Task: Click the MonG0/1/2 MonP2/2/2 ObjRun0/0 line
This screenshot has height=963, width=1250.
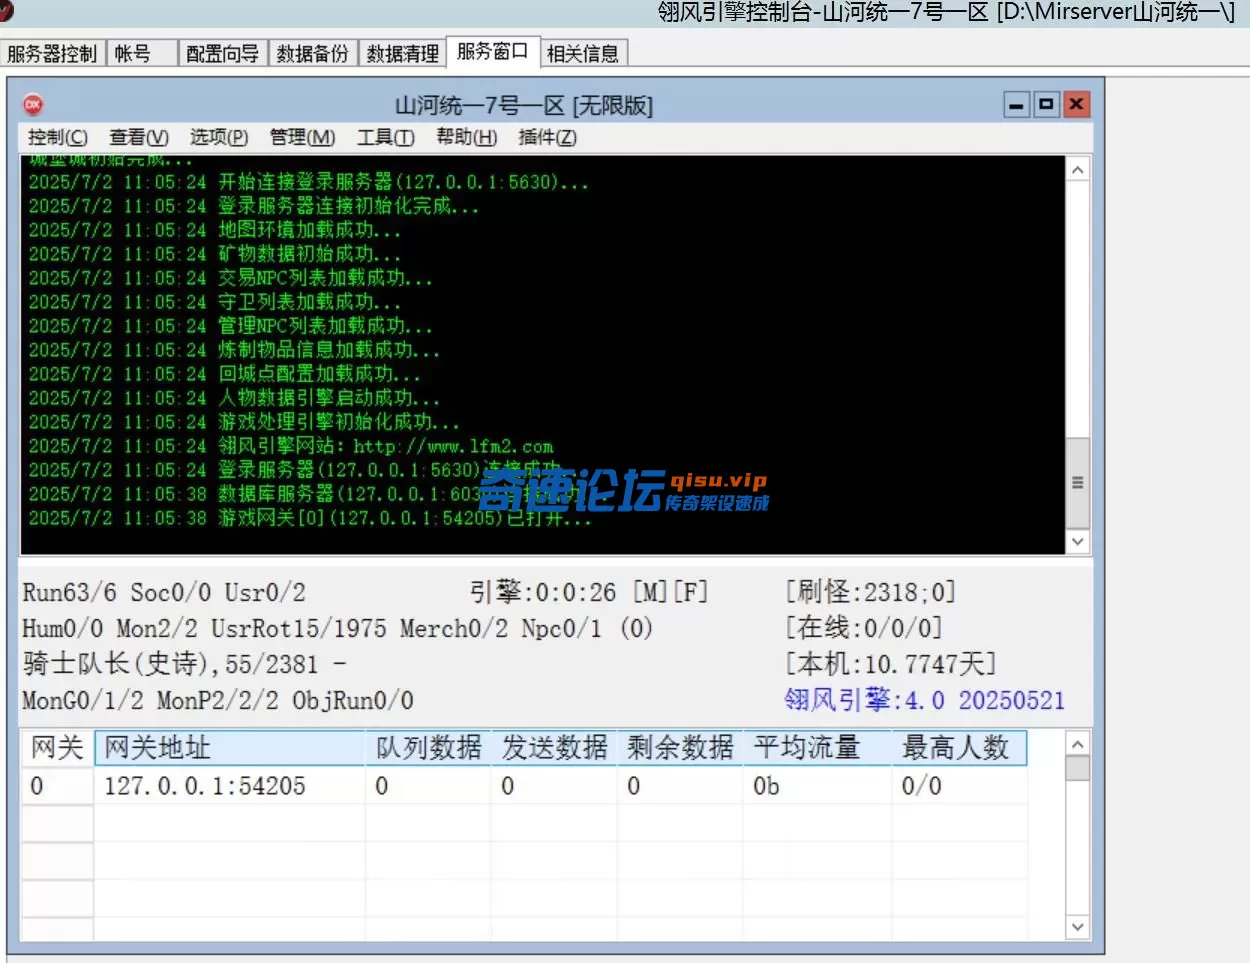Action: [x=218, y=700]
